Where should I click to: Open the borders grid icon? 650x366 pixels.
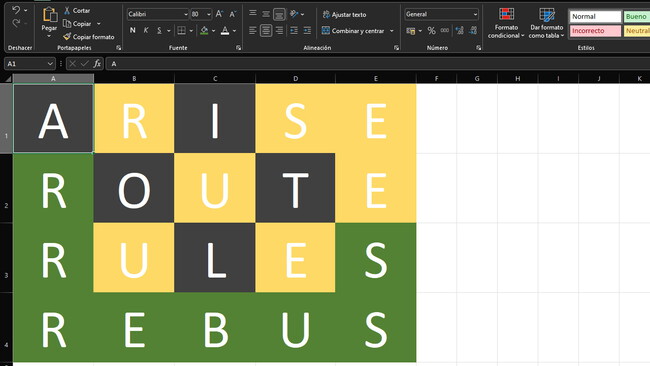tap(182, 30)
